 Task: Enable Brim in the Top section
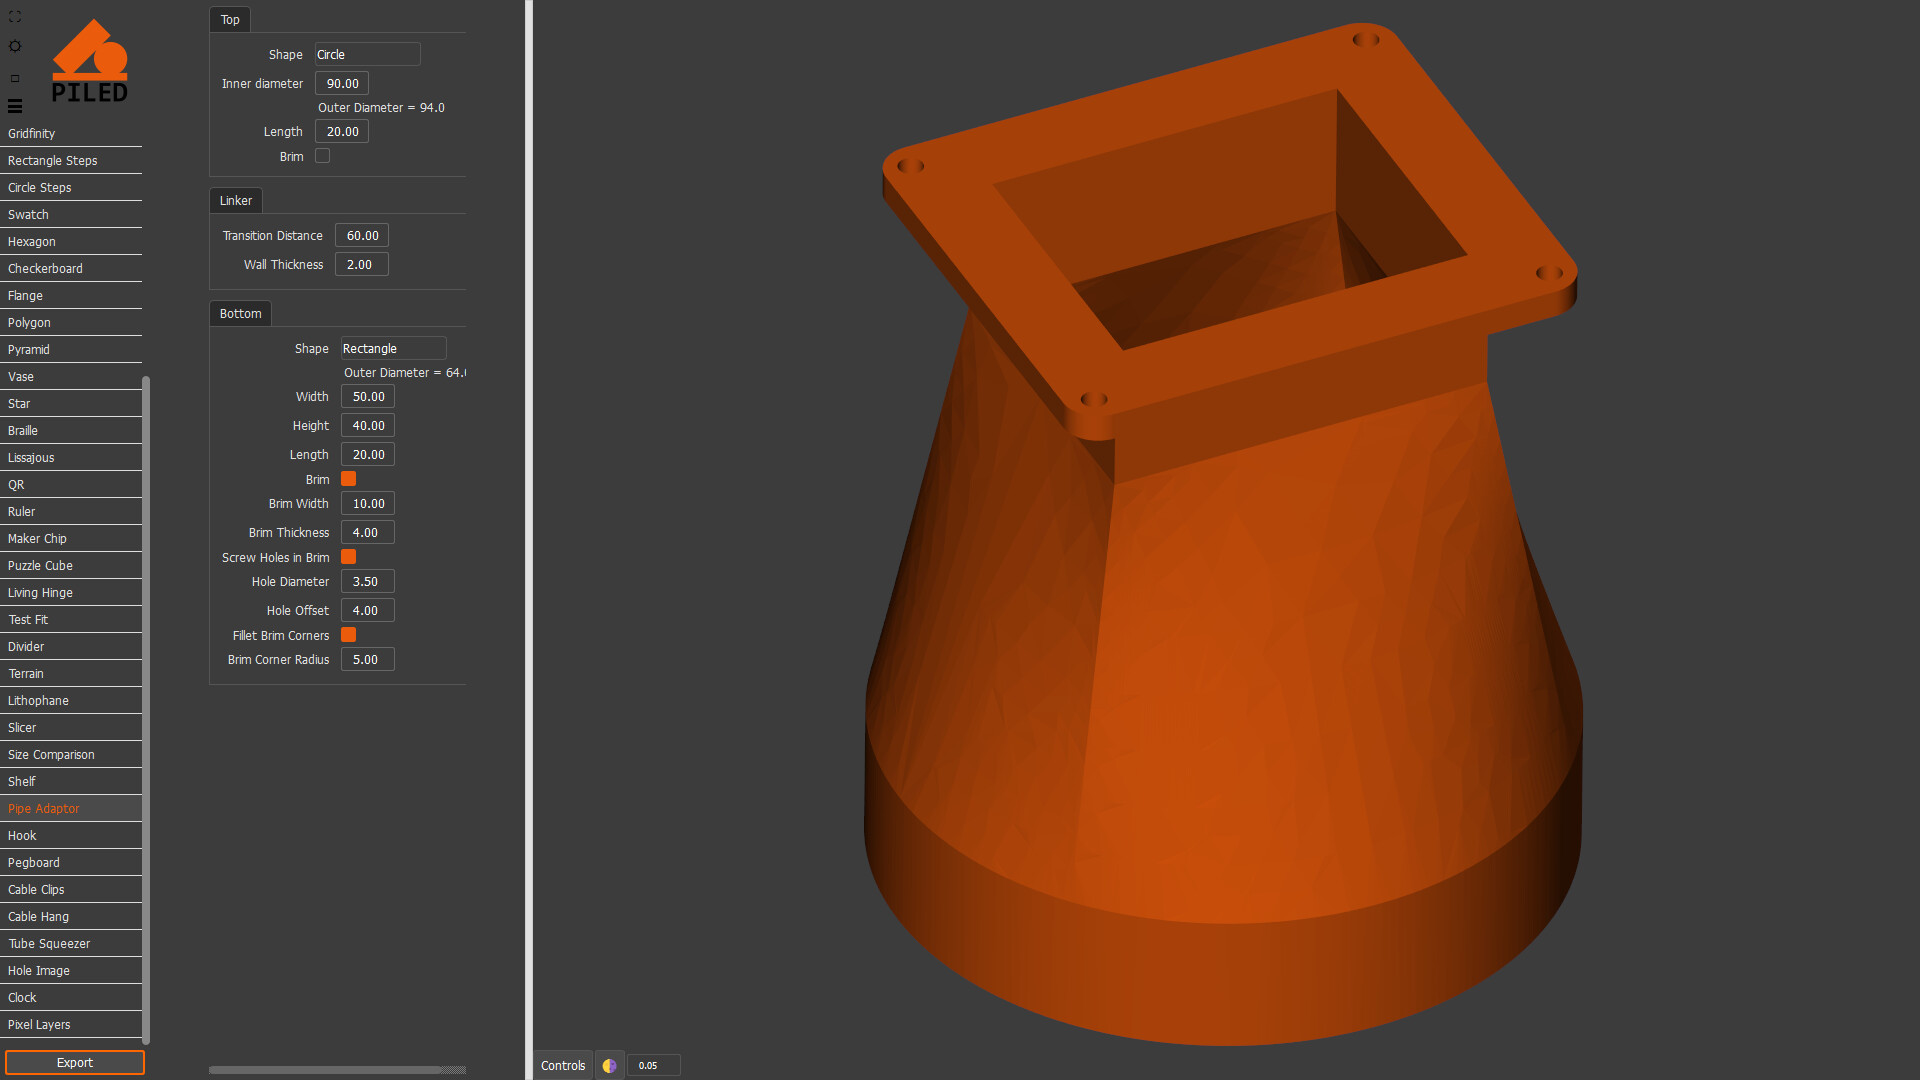coord(322,155)
